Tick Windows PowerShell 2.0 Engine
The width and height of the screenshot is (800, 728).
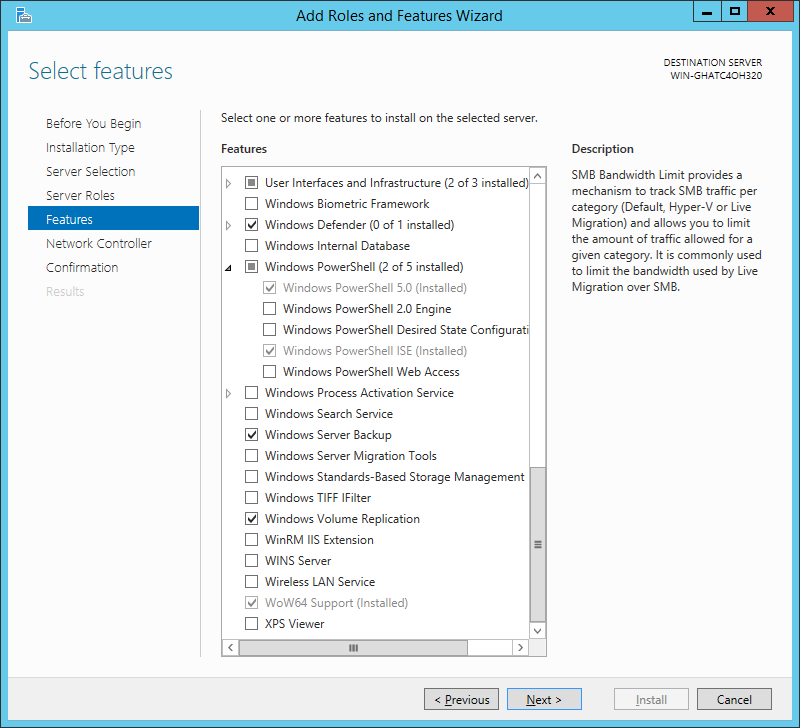click(x=269, y=309)
